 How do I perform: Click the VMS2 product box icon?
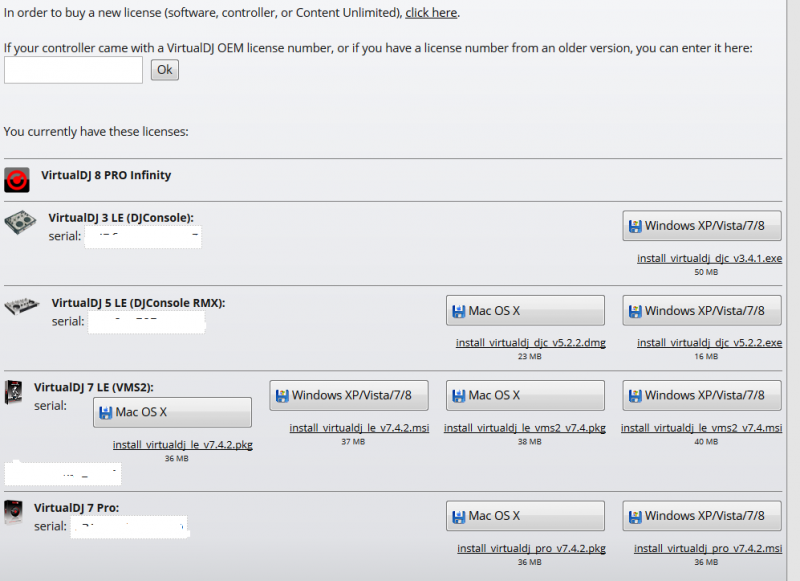(14, 392)
